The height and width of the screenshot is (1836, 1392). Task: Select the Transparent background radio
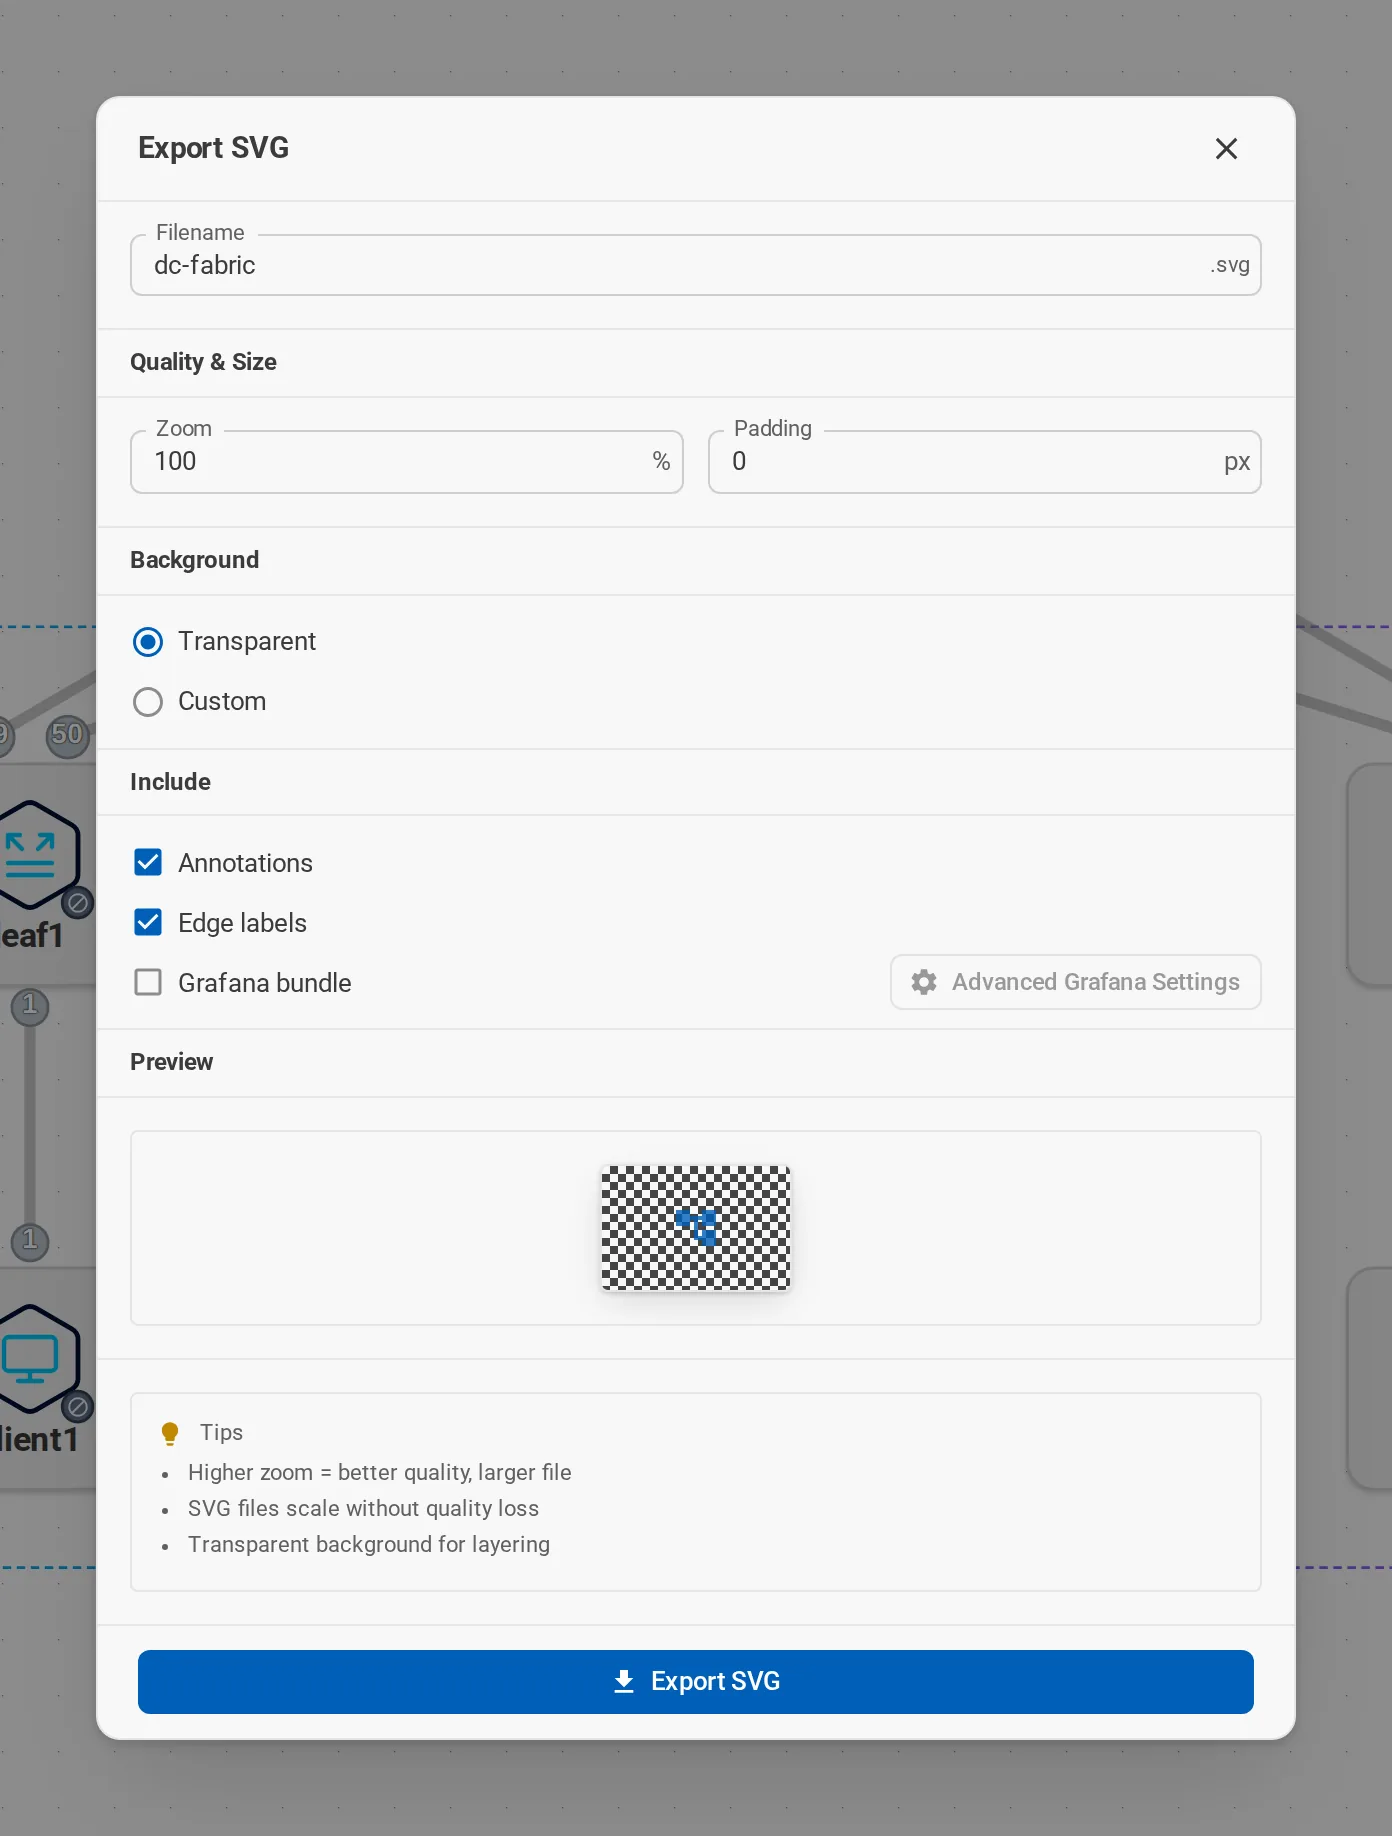148,642
